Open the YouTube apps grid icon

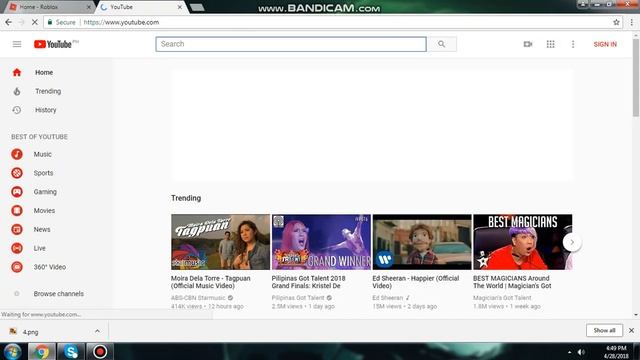(550, 44)
